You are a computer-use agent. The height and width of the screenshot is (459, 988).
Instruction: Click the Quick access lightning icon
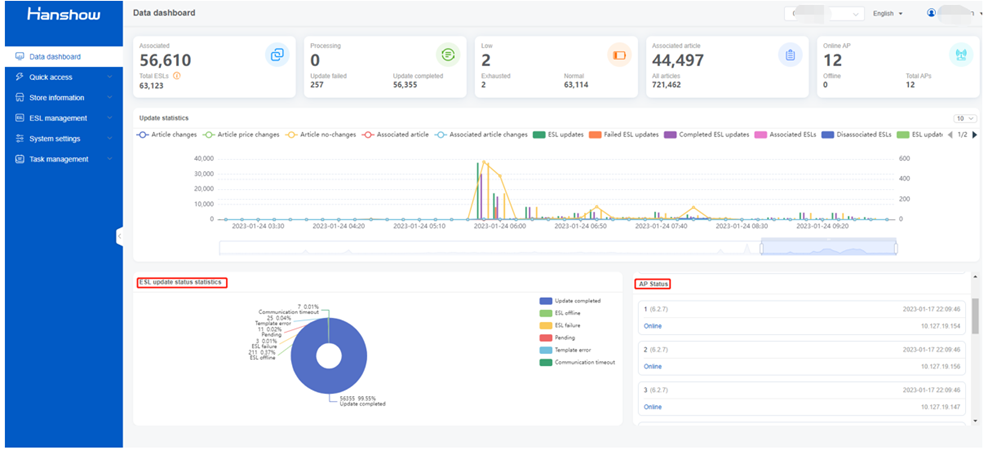pyautogui.click(x=19, y=77)
